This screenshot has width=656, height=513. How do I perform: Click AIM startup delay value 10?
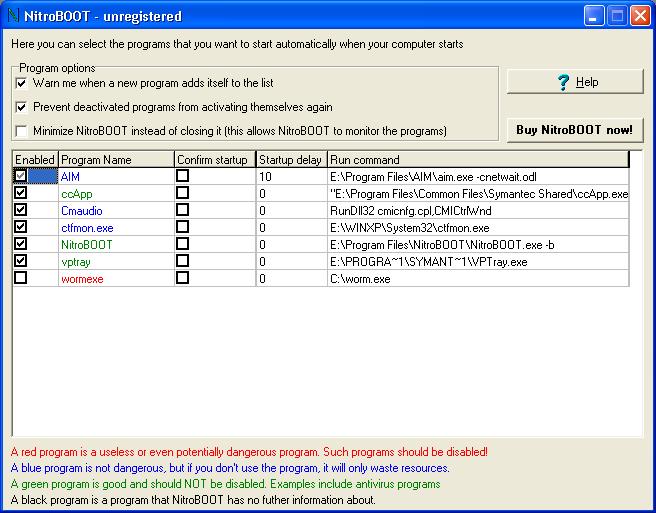click(265, 177)
